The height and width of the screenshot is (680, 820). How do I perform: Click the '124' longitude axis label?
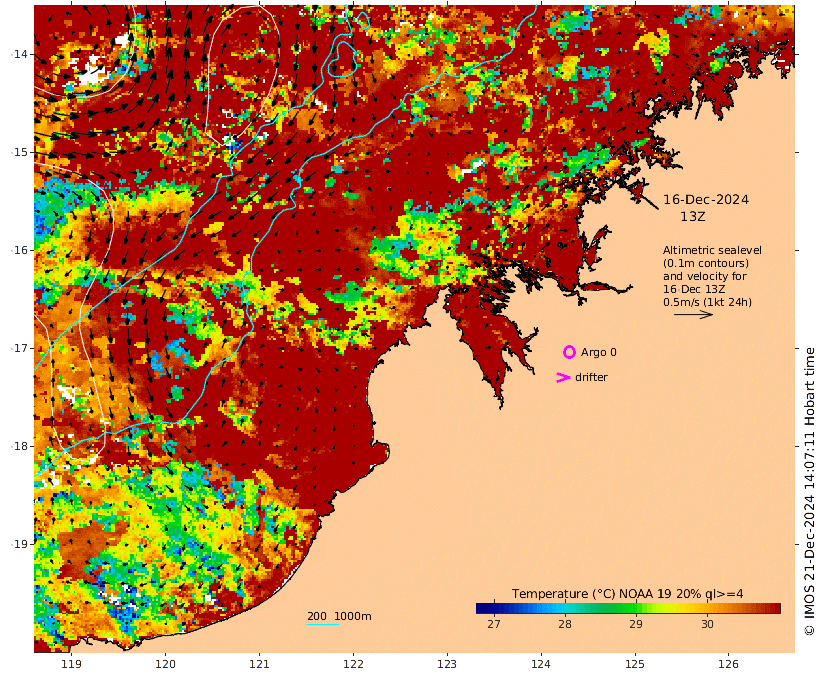click(x=541, y=664)
